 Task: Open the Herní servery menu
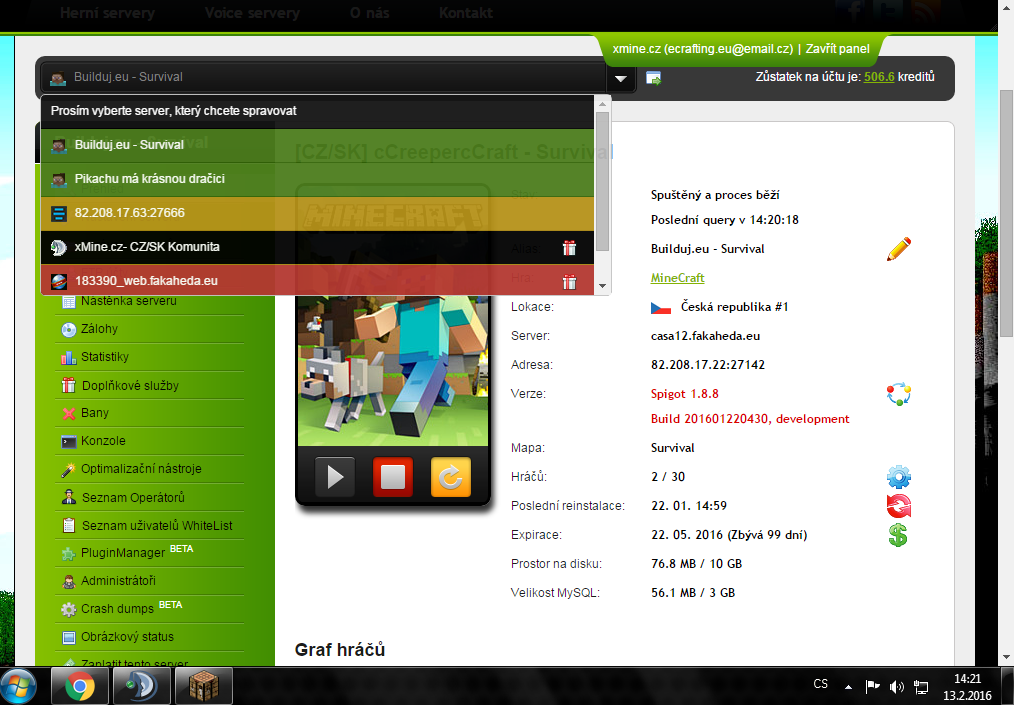click(107, 13)
